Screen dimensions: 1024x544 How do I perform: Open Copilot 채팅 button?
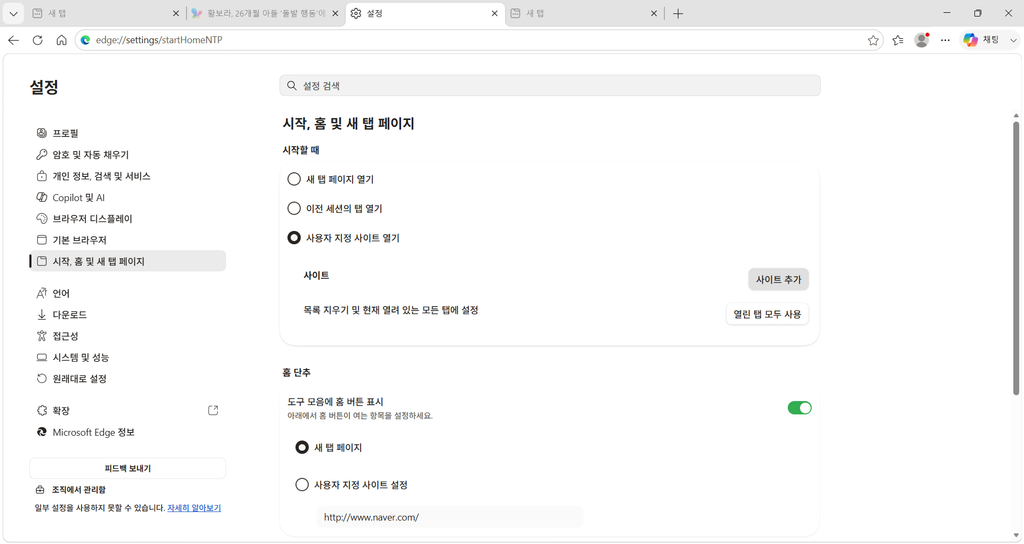pos(982,40)
